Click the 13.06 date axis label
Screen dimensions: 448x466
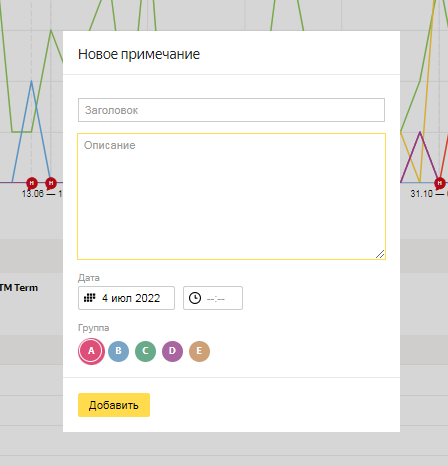33,193
